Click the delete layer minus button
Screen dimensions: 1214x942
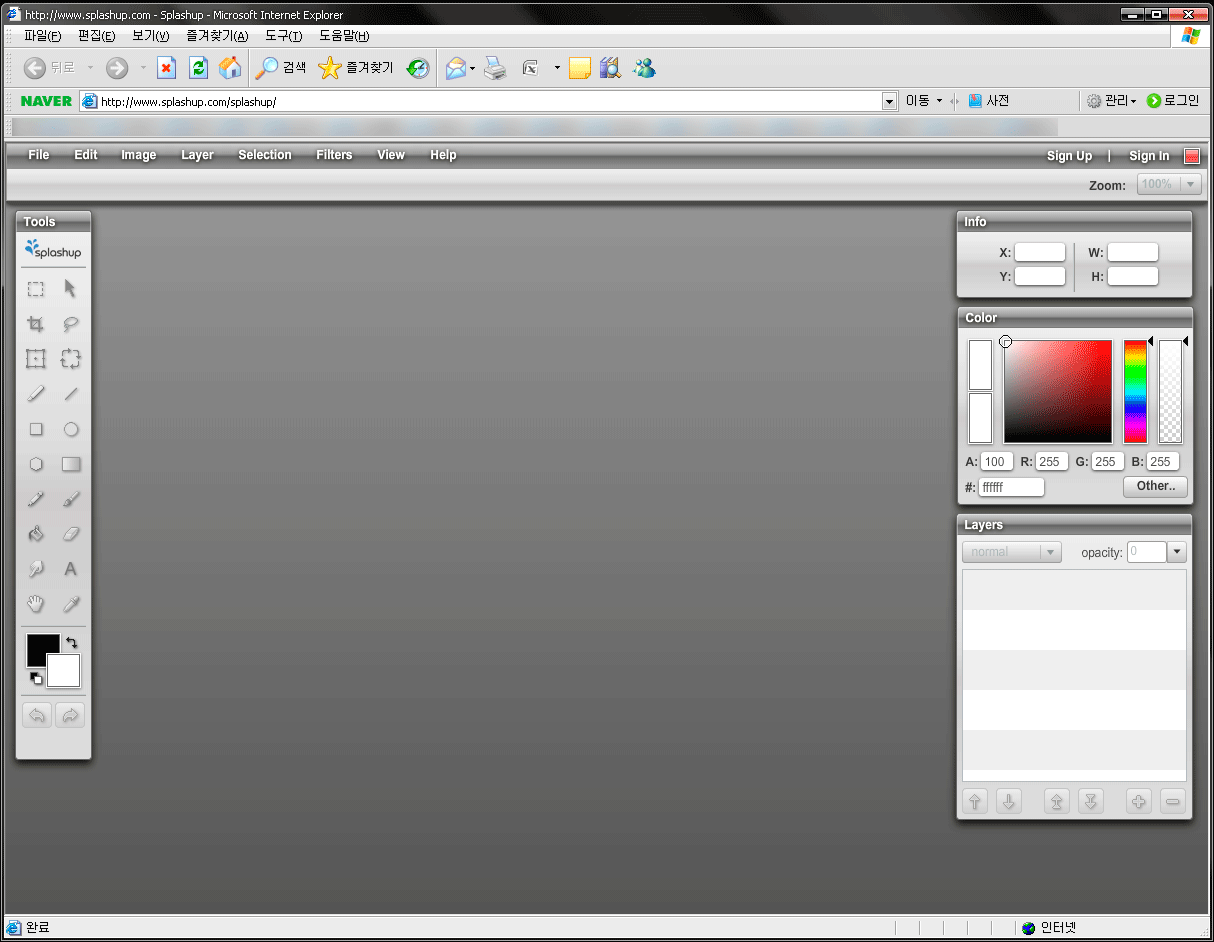coord(1173,801)
